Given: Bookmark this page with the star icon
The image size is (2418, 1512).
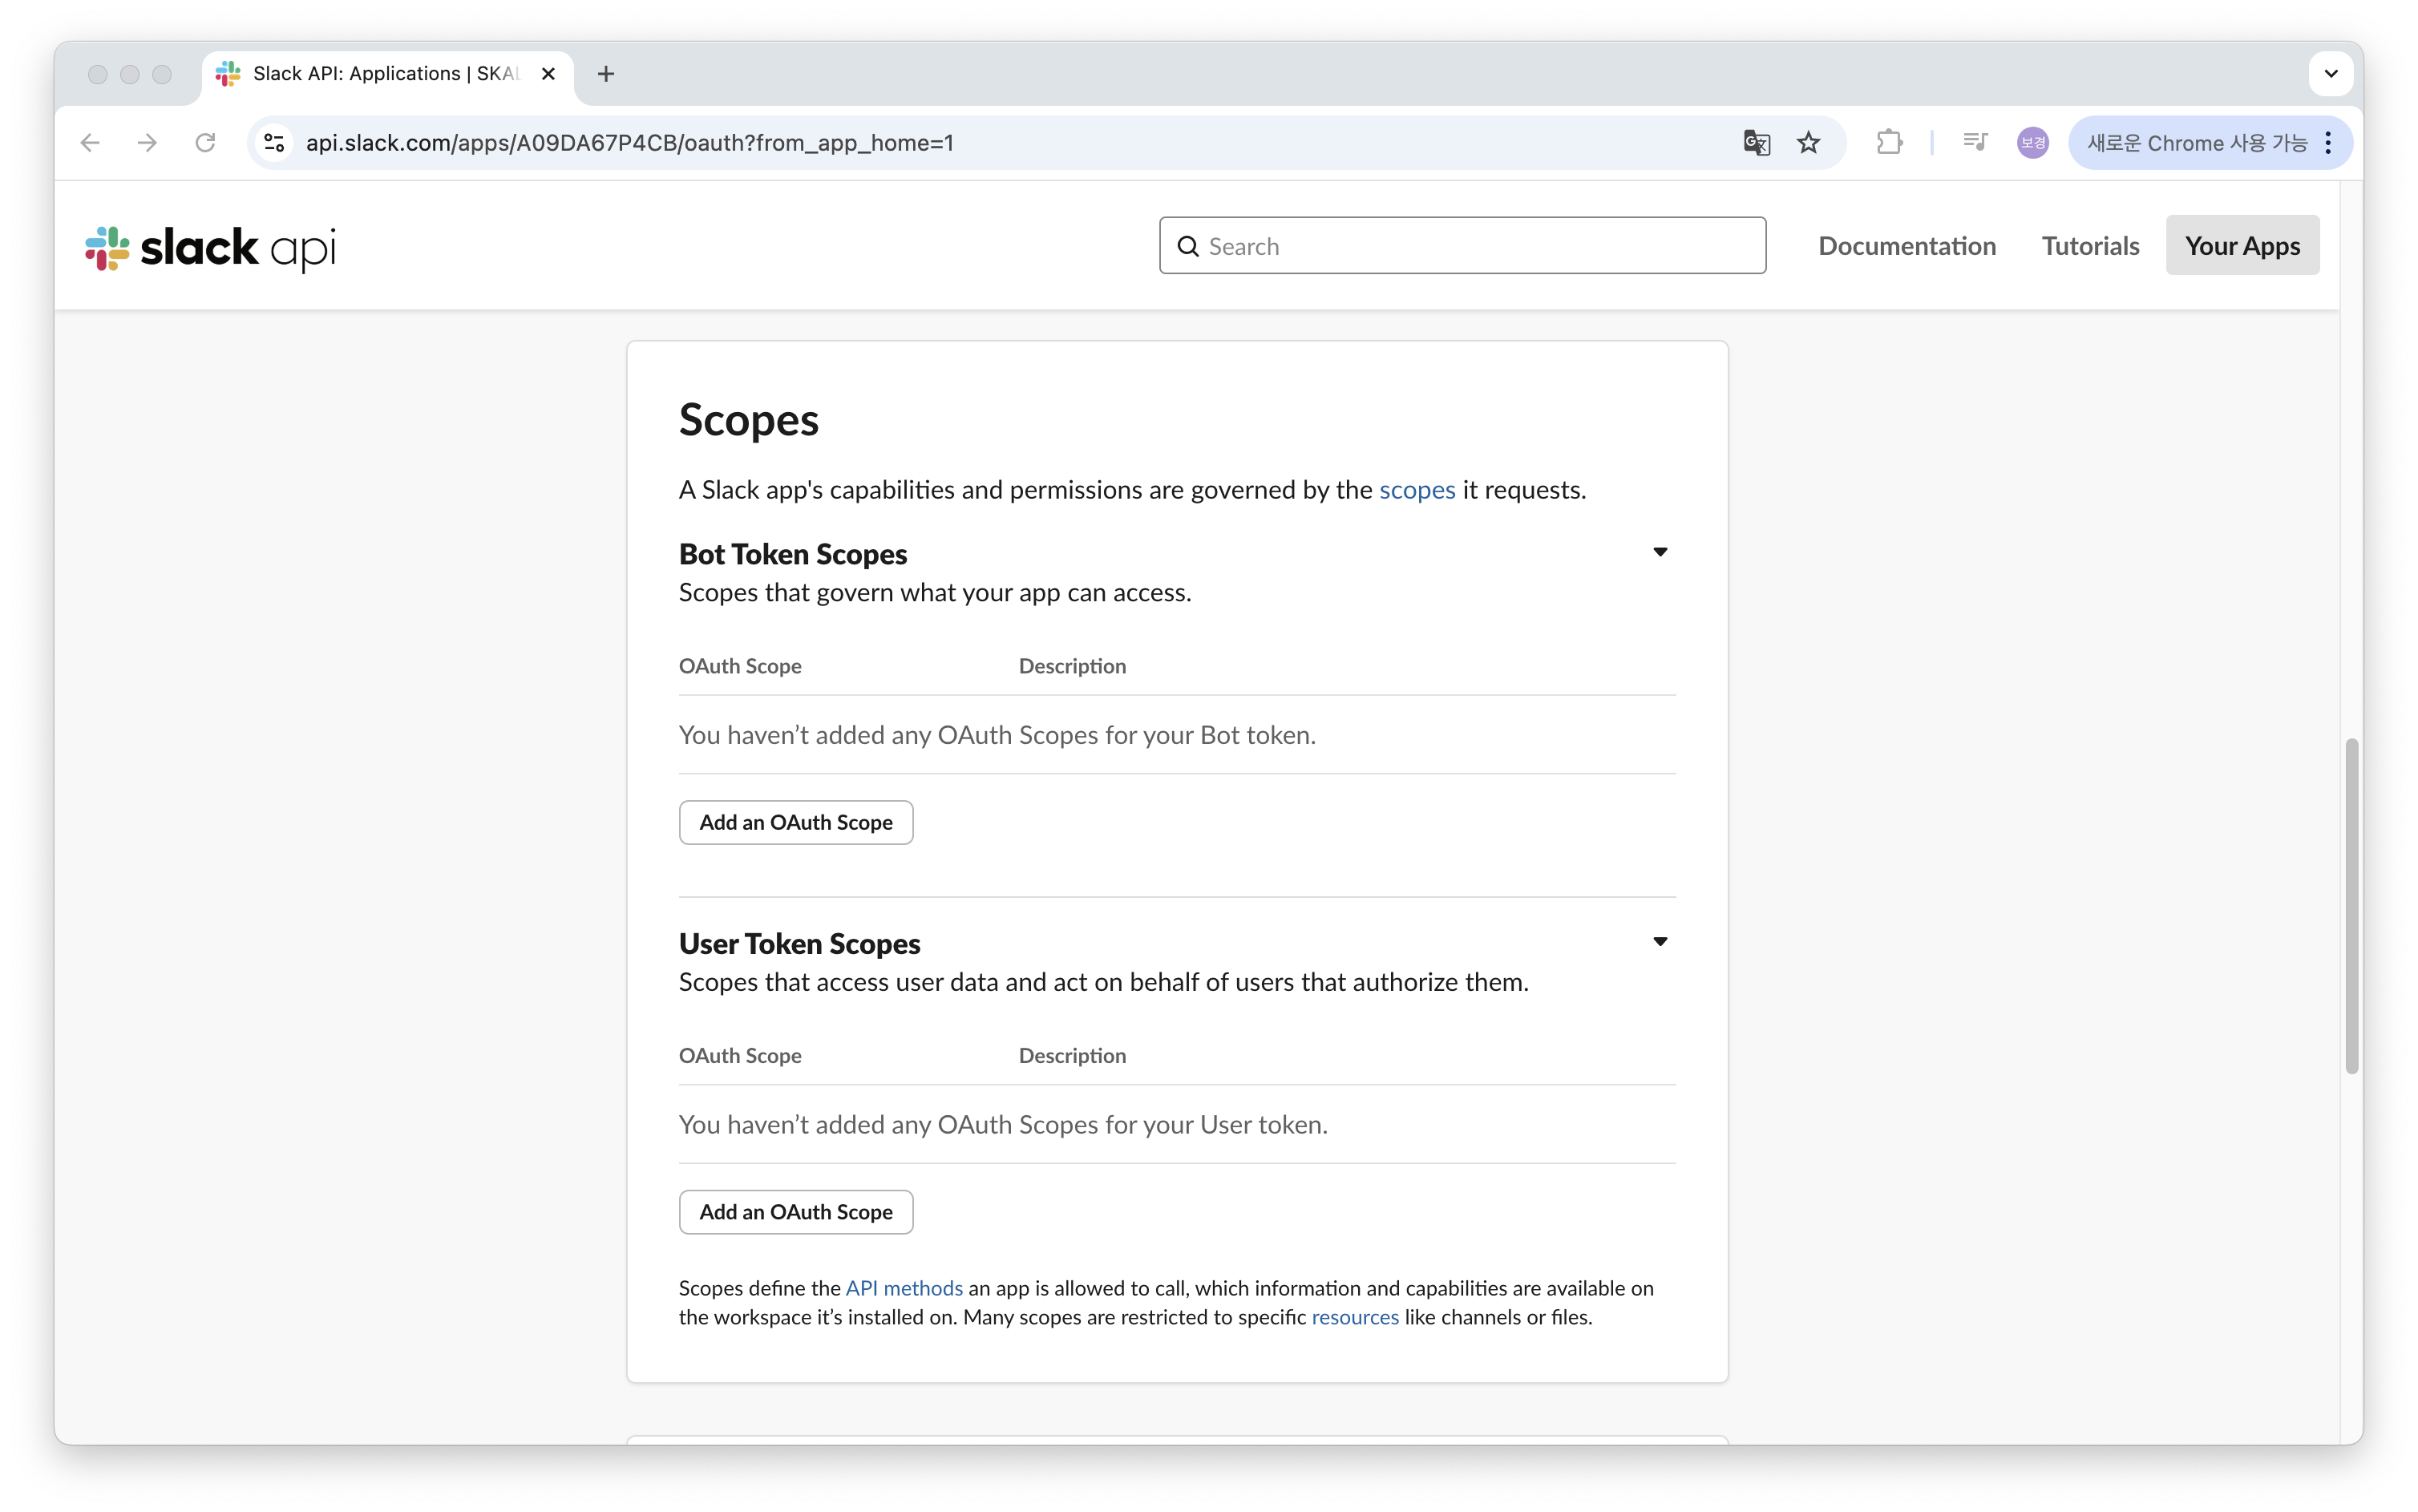Looking at the screenshot, I should tap(1808, 143).
